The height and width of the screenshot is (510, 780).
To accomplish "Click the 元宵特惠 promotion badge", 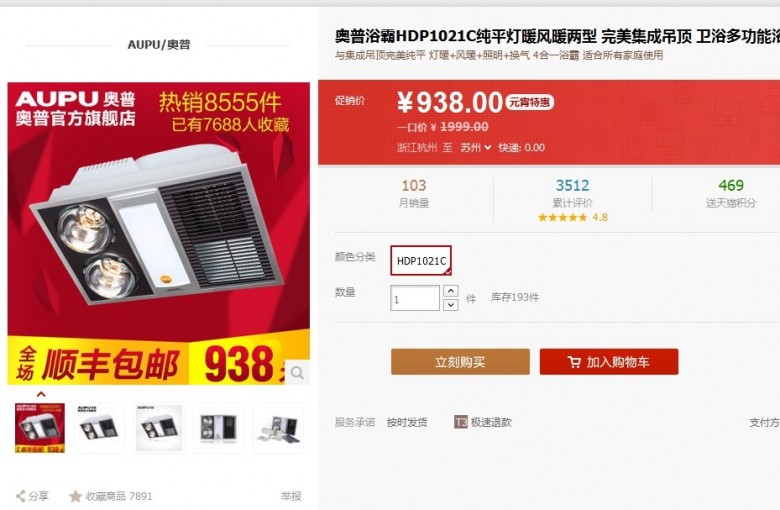I will (x=530, y=102).
